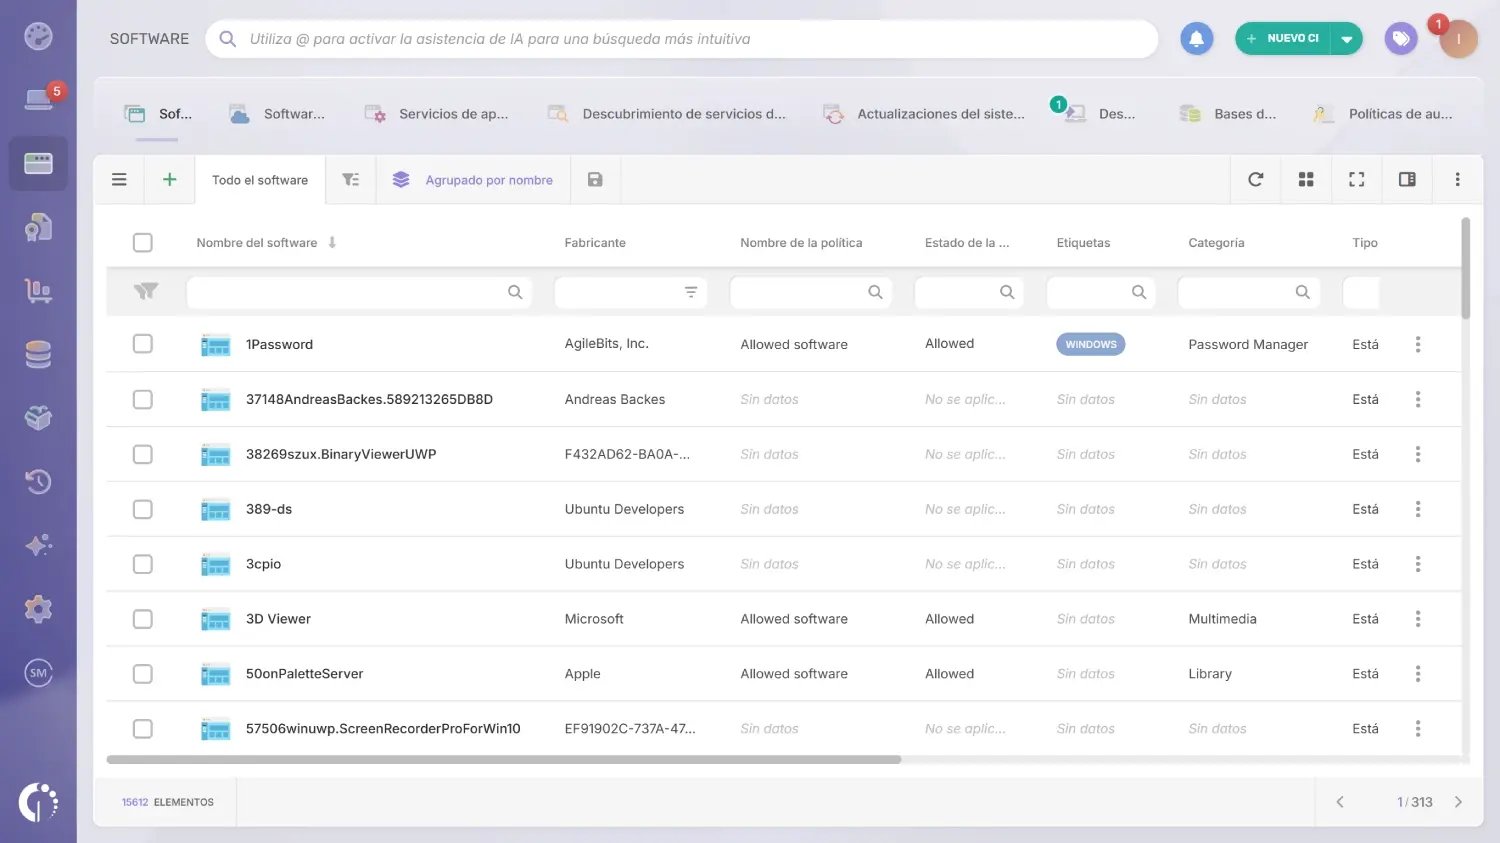Viewport: 1500px width, 843px height.
Task: Open the user avatar profile
Action: (1458, 39)
